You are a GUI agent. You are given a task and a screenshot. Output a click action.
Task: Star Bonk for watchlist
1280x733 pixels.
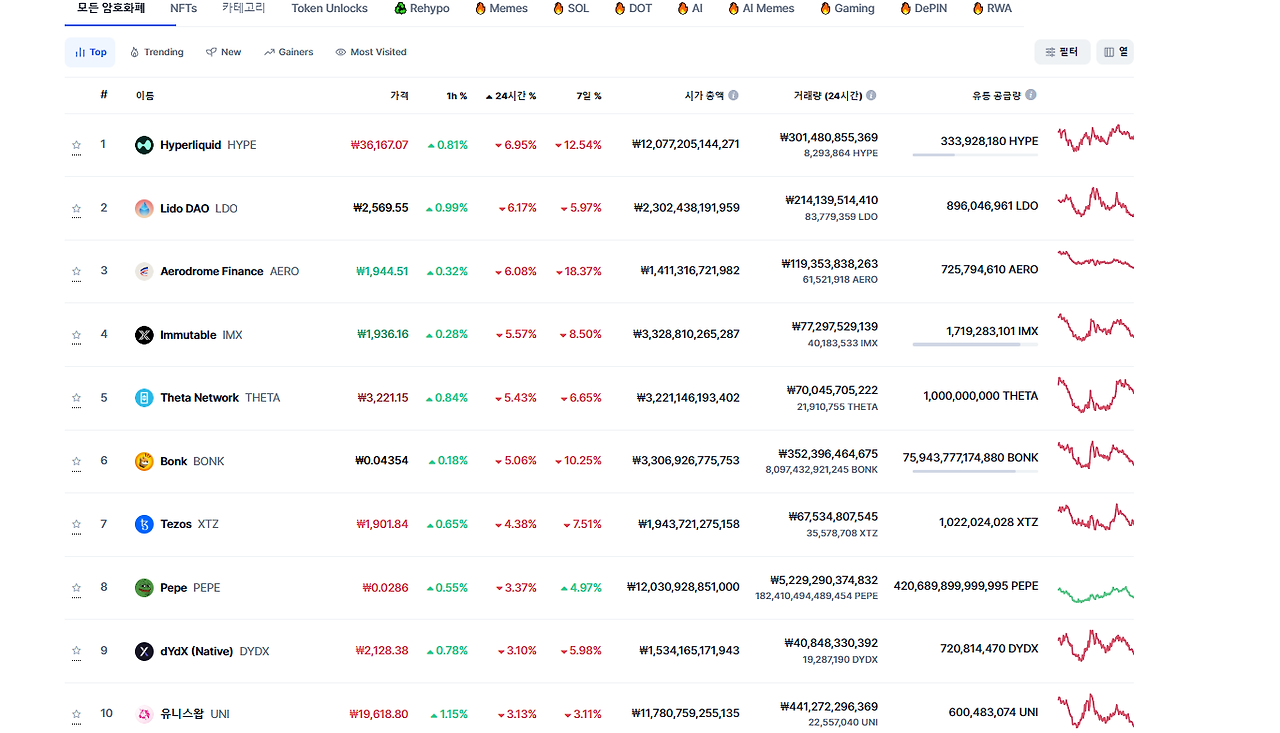point(76,461)
